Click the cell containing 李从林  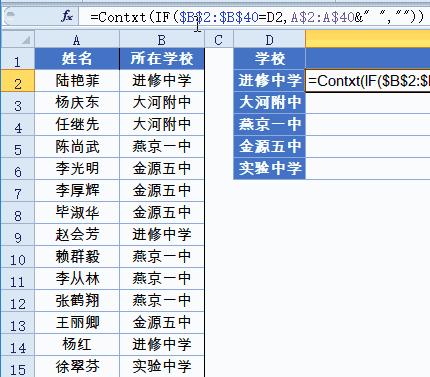pos(77,279)
